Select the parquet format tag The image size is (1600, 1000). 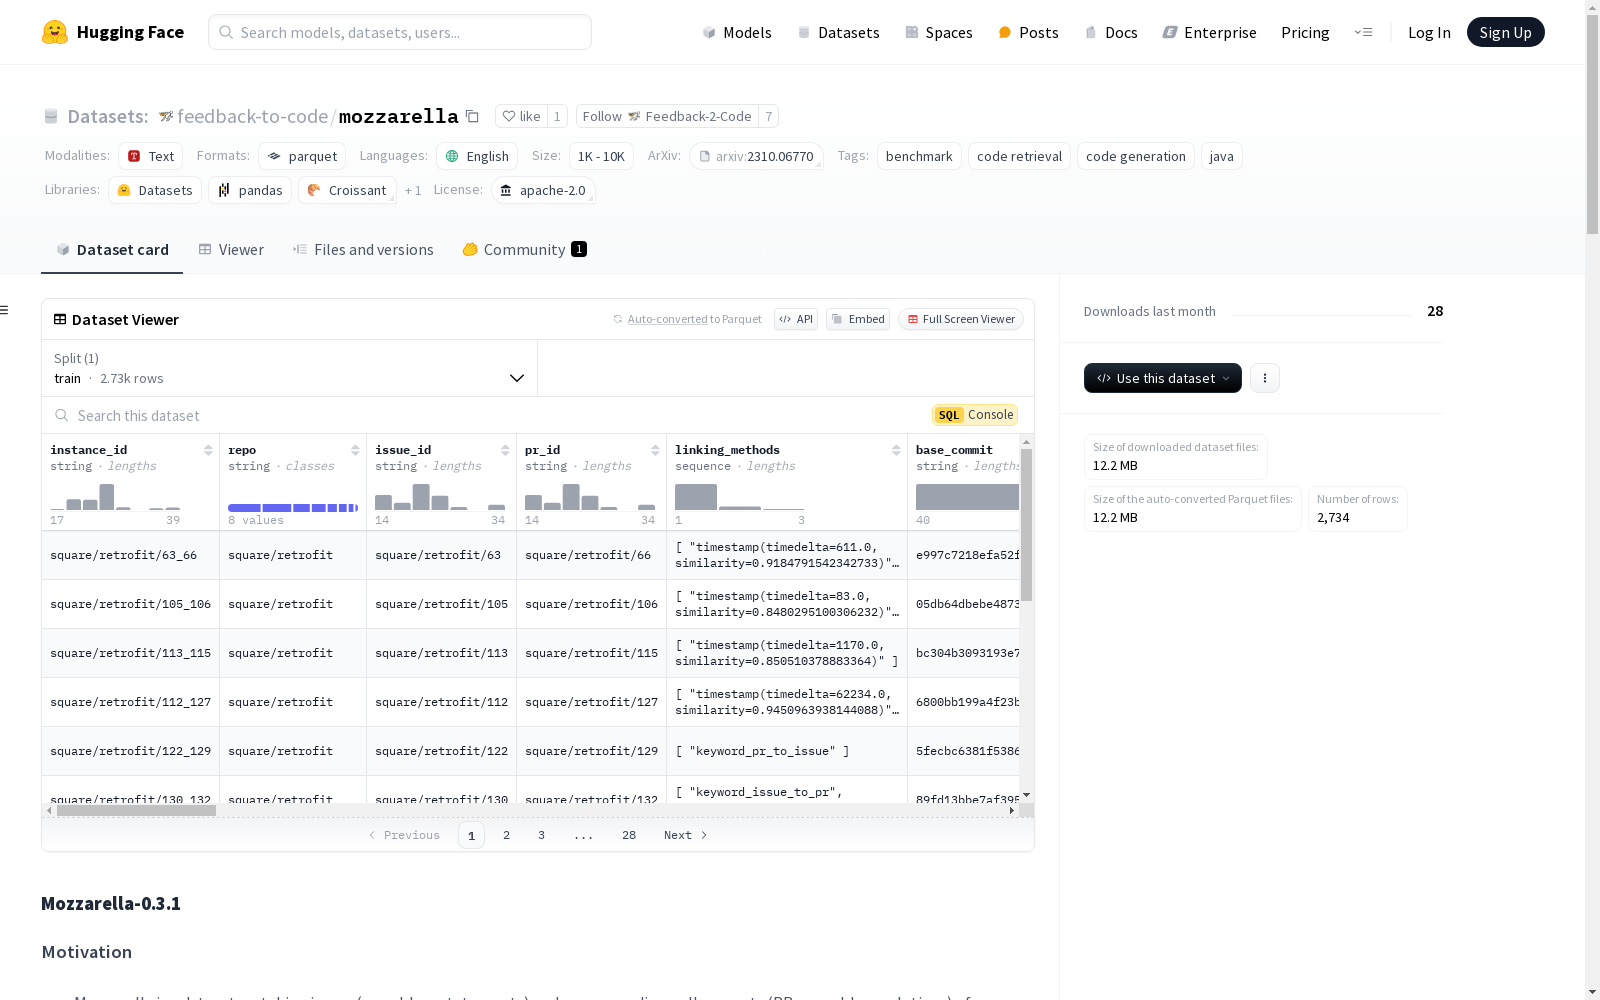coord(302,156)
